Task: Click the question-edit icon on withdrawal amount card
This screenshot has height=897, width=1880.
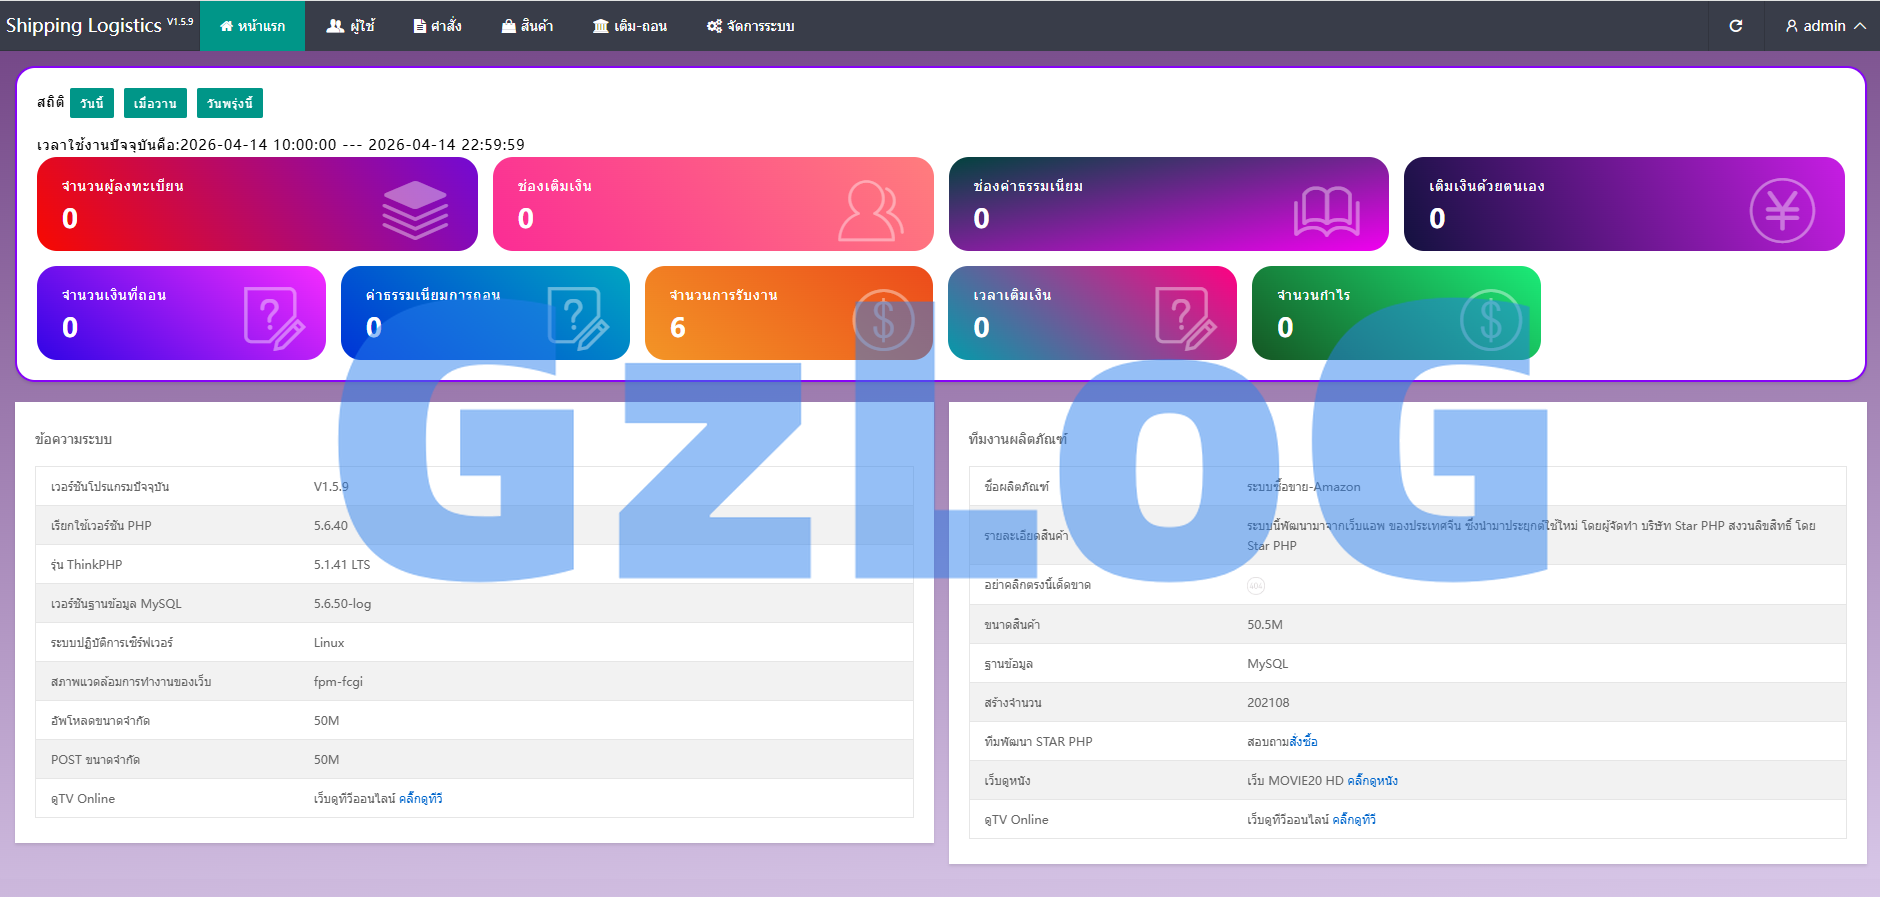Action: pos(273,318)
